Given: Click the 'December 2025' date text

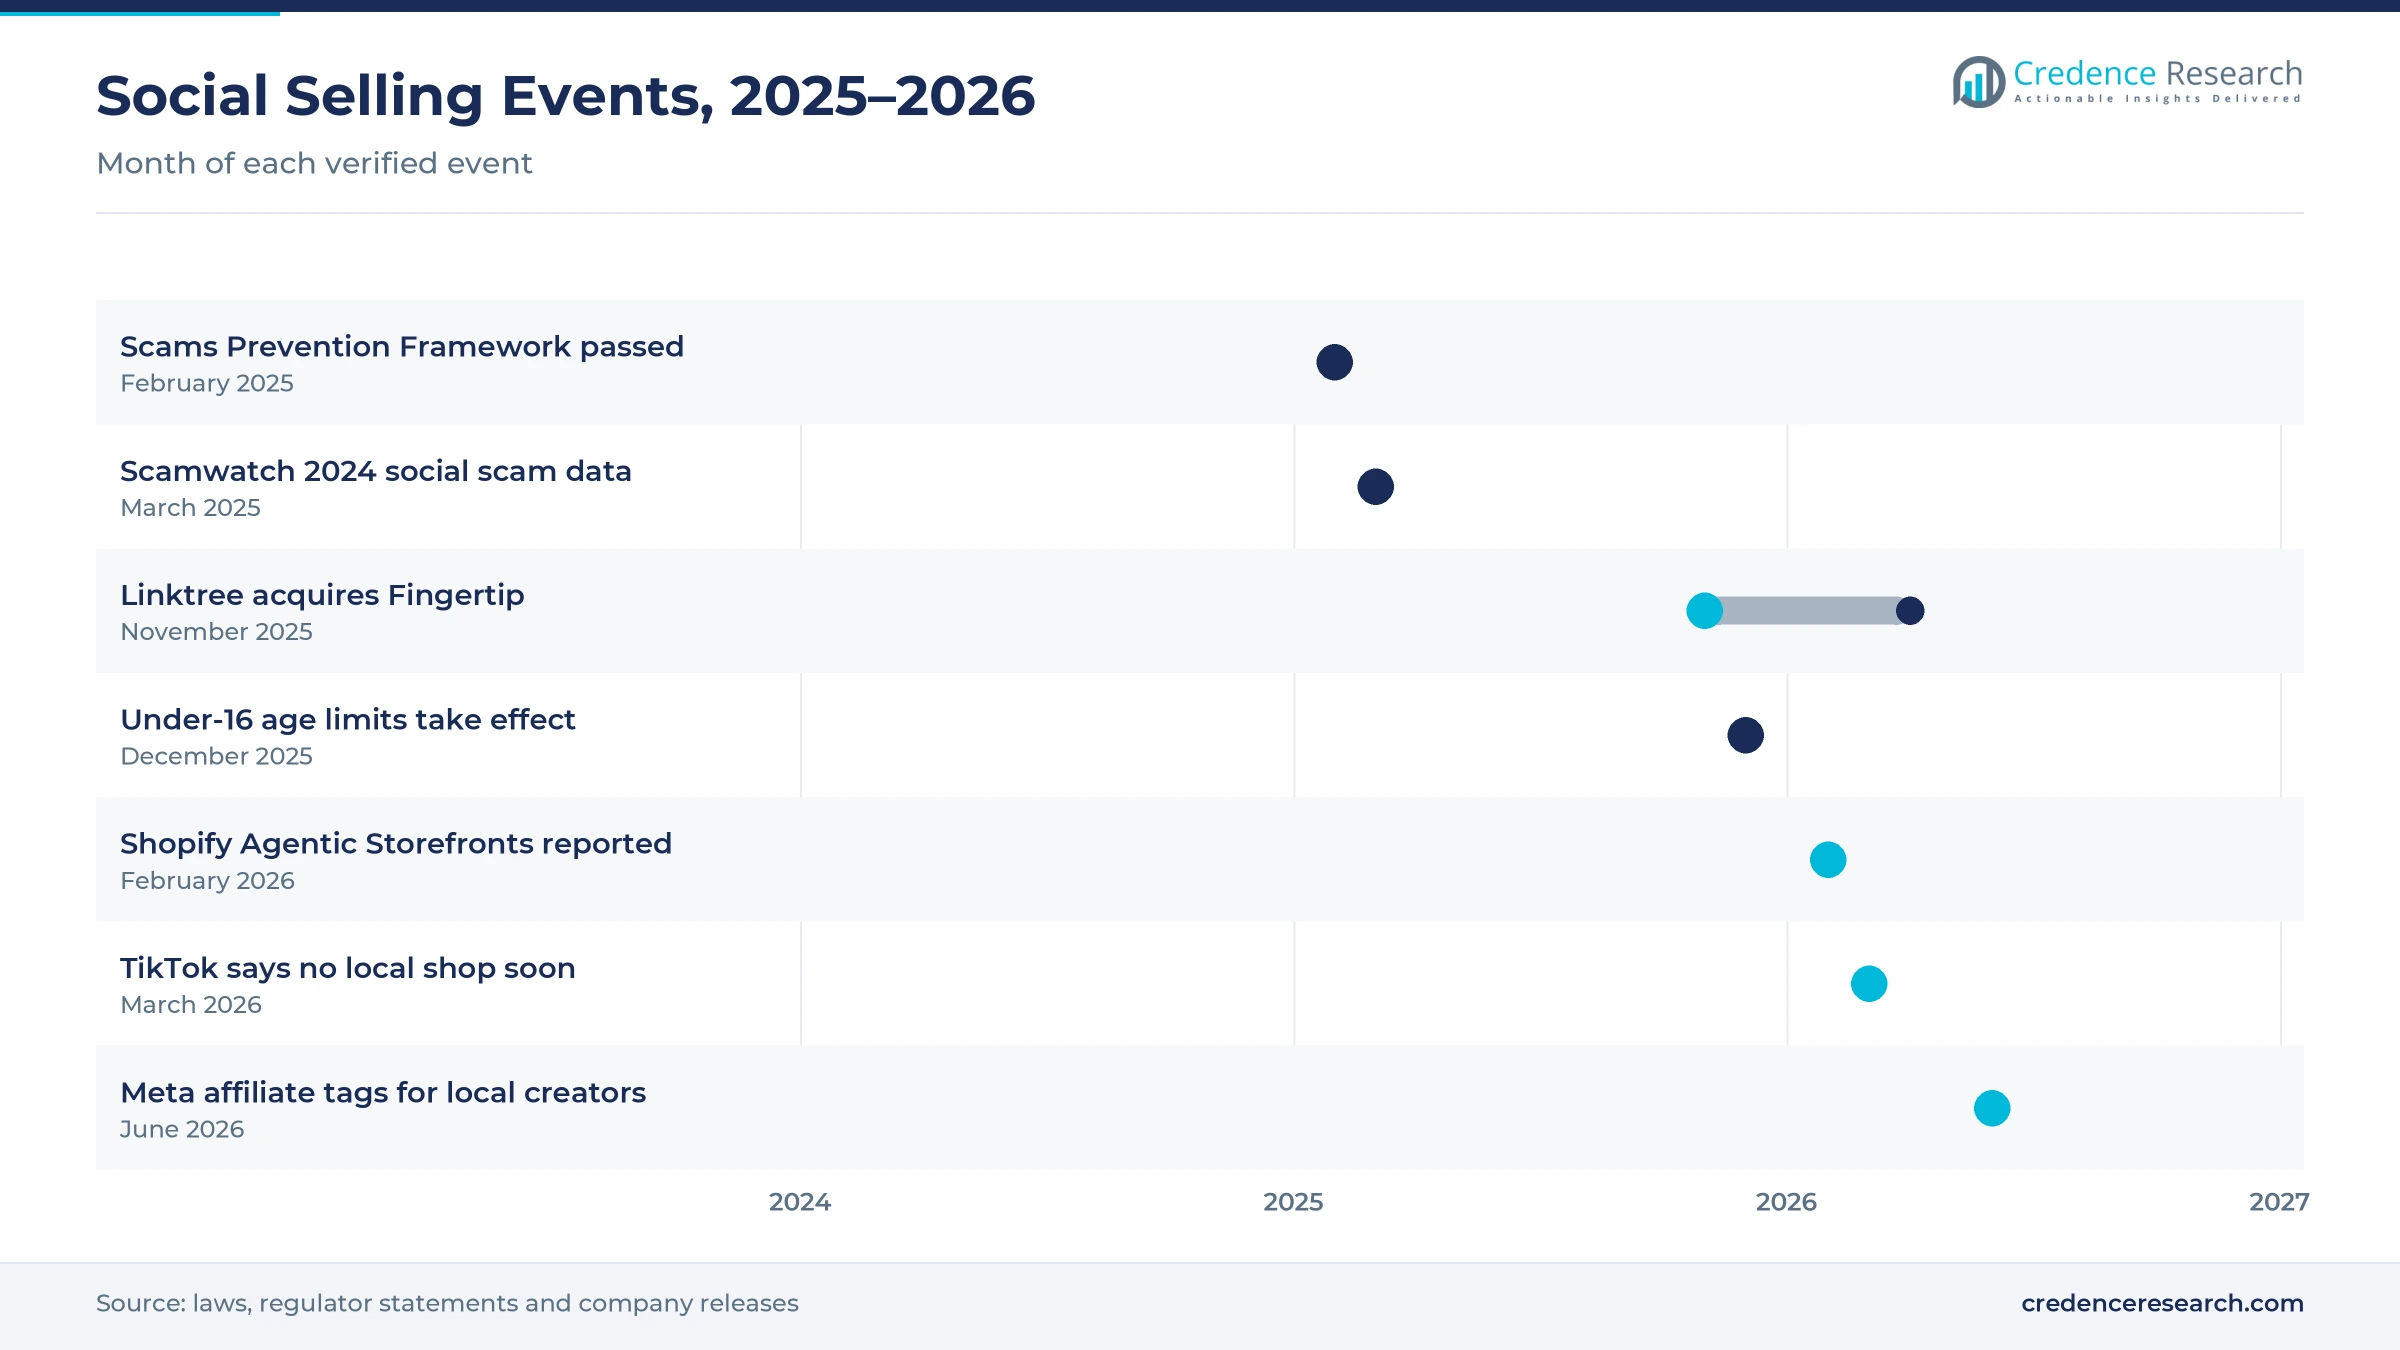Looking at the screenshot, I should pyautogui.click(x=216, y=756).
